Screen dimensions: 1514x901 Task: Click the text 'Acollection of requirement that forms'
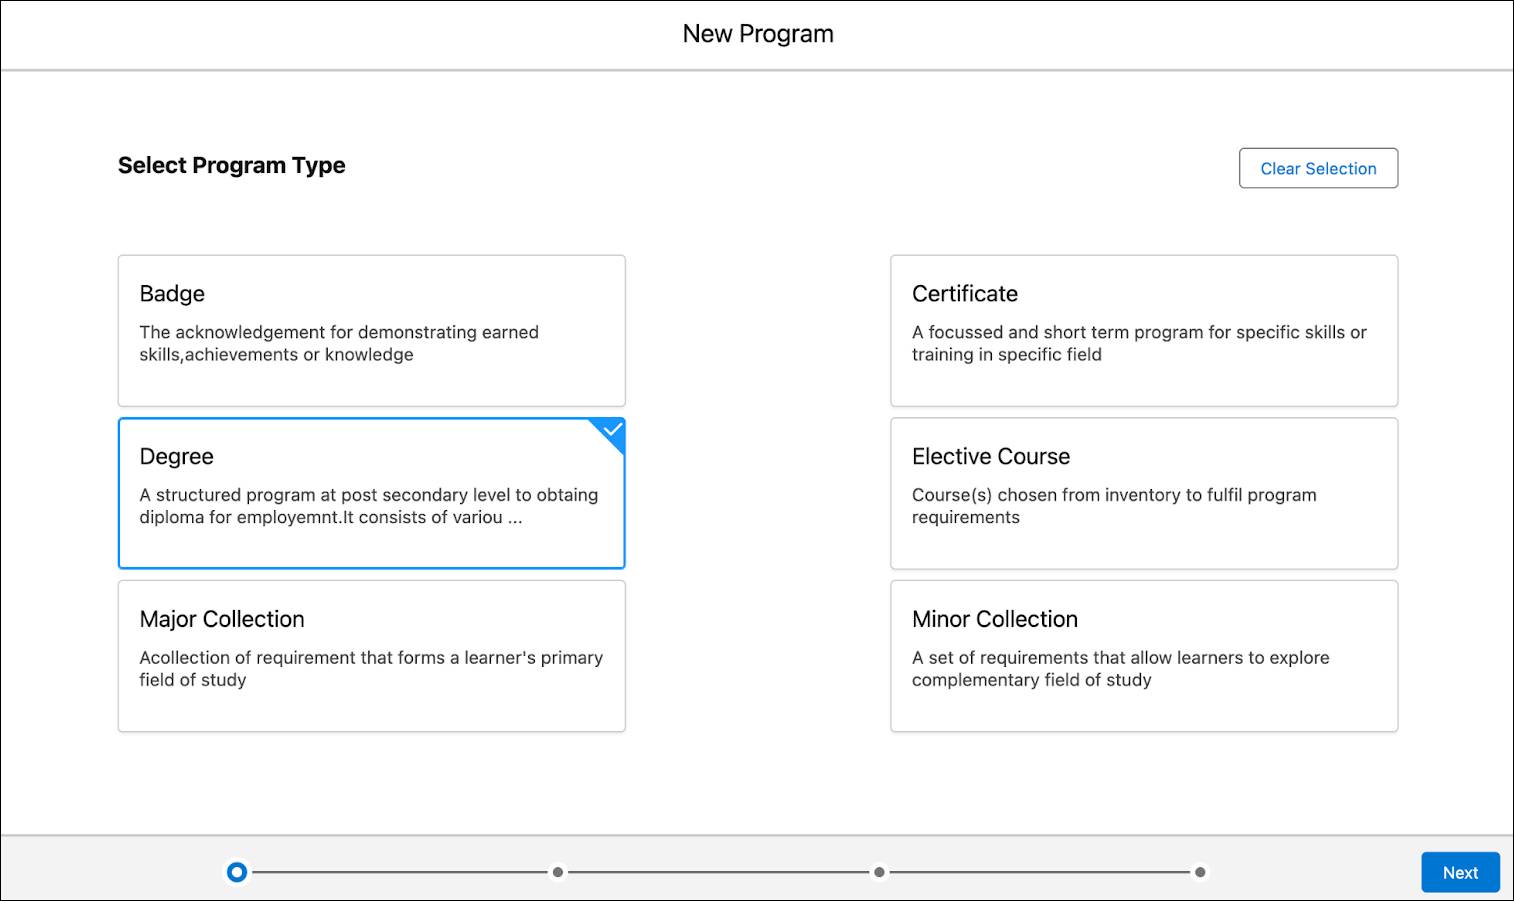pos(371,668)
